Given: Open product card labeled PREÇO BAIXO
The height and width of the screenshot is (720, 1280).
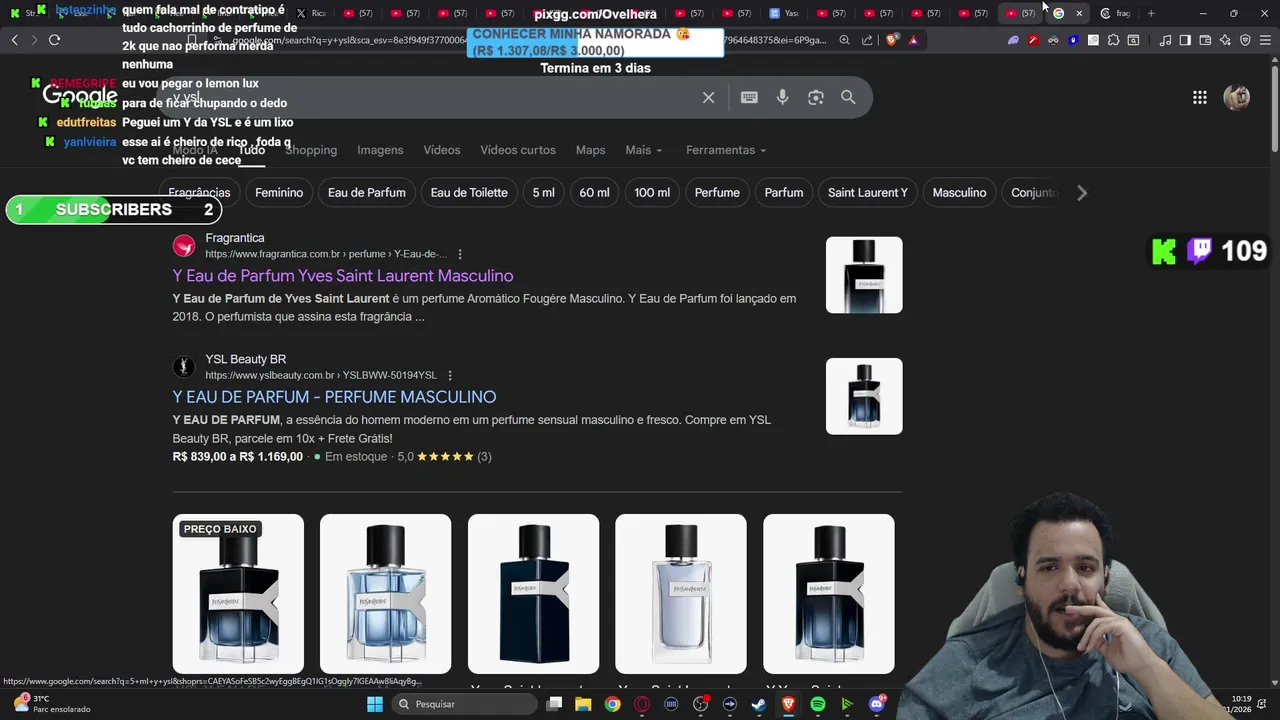Looking at the screenshot, I should (238, 594).
